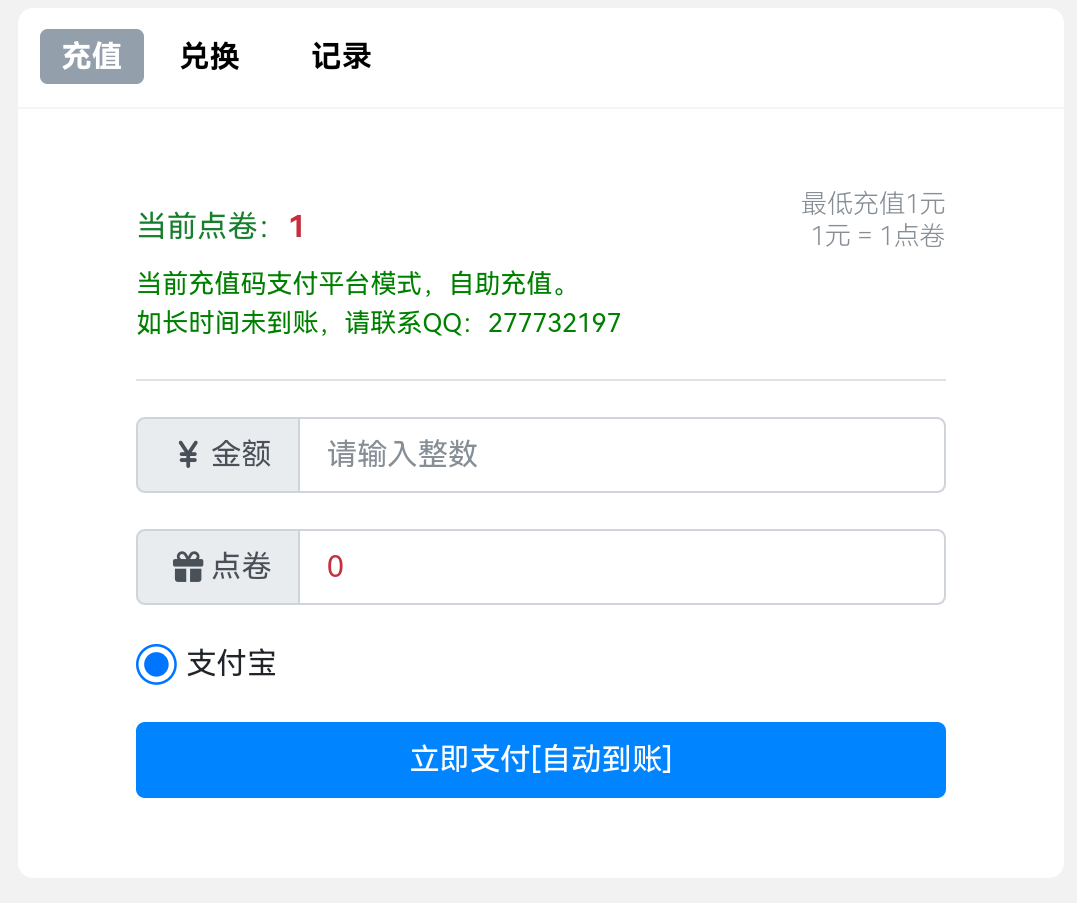Click the 点卷 label next to gift
Image resolution: width=1077 pixels, height=903 pixels.
click(x=242, y=567)
